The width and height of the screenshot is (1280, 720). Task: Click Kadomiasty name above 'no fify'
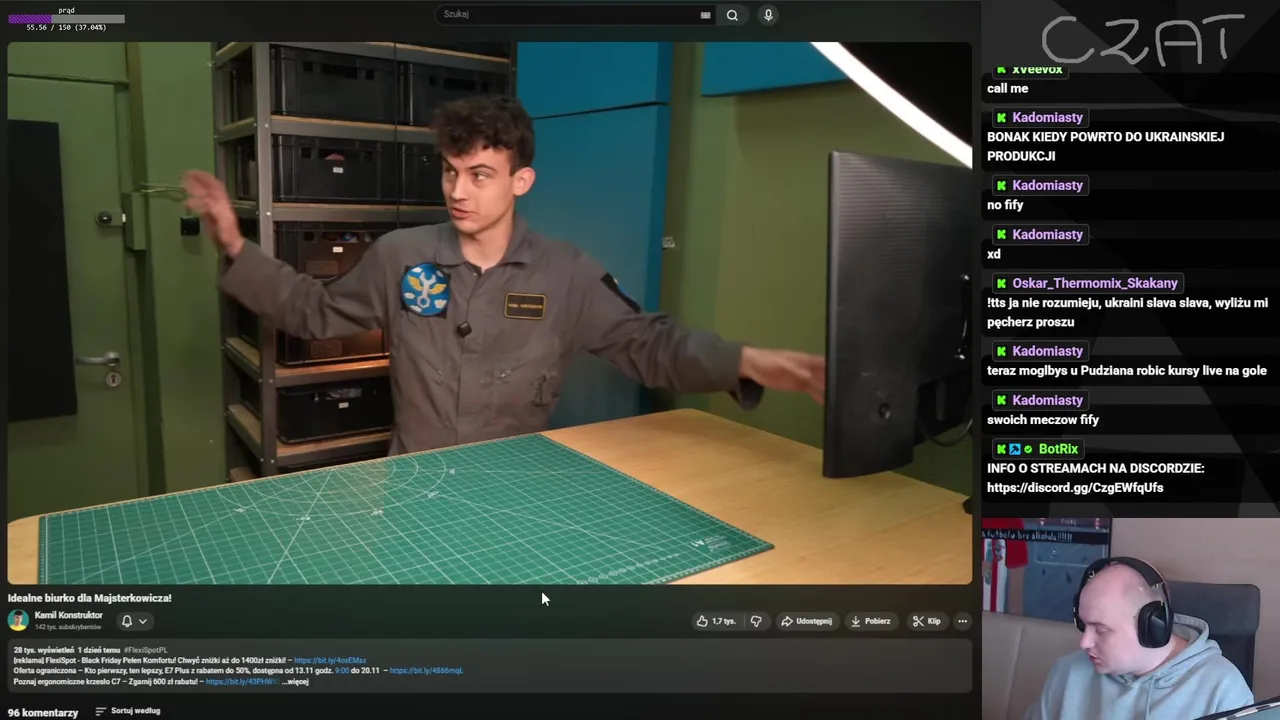(1047, 185)
